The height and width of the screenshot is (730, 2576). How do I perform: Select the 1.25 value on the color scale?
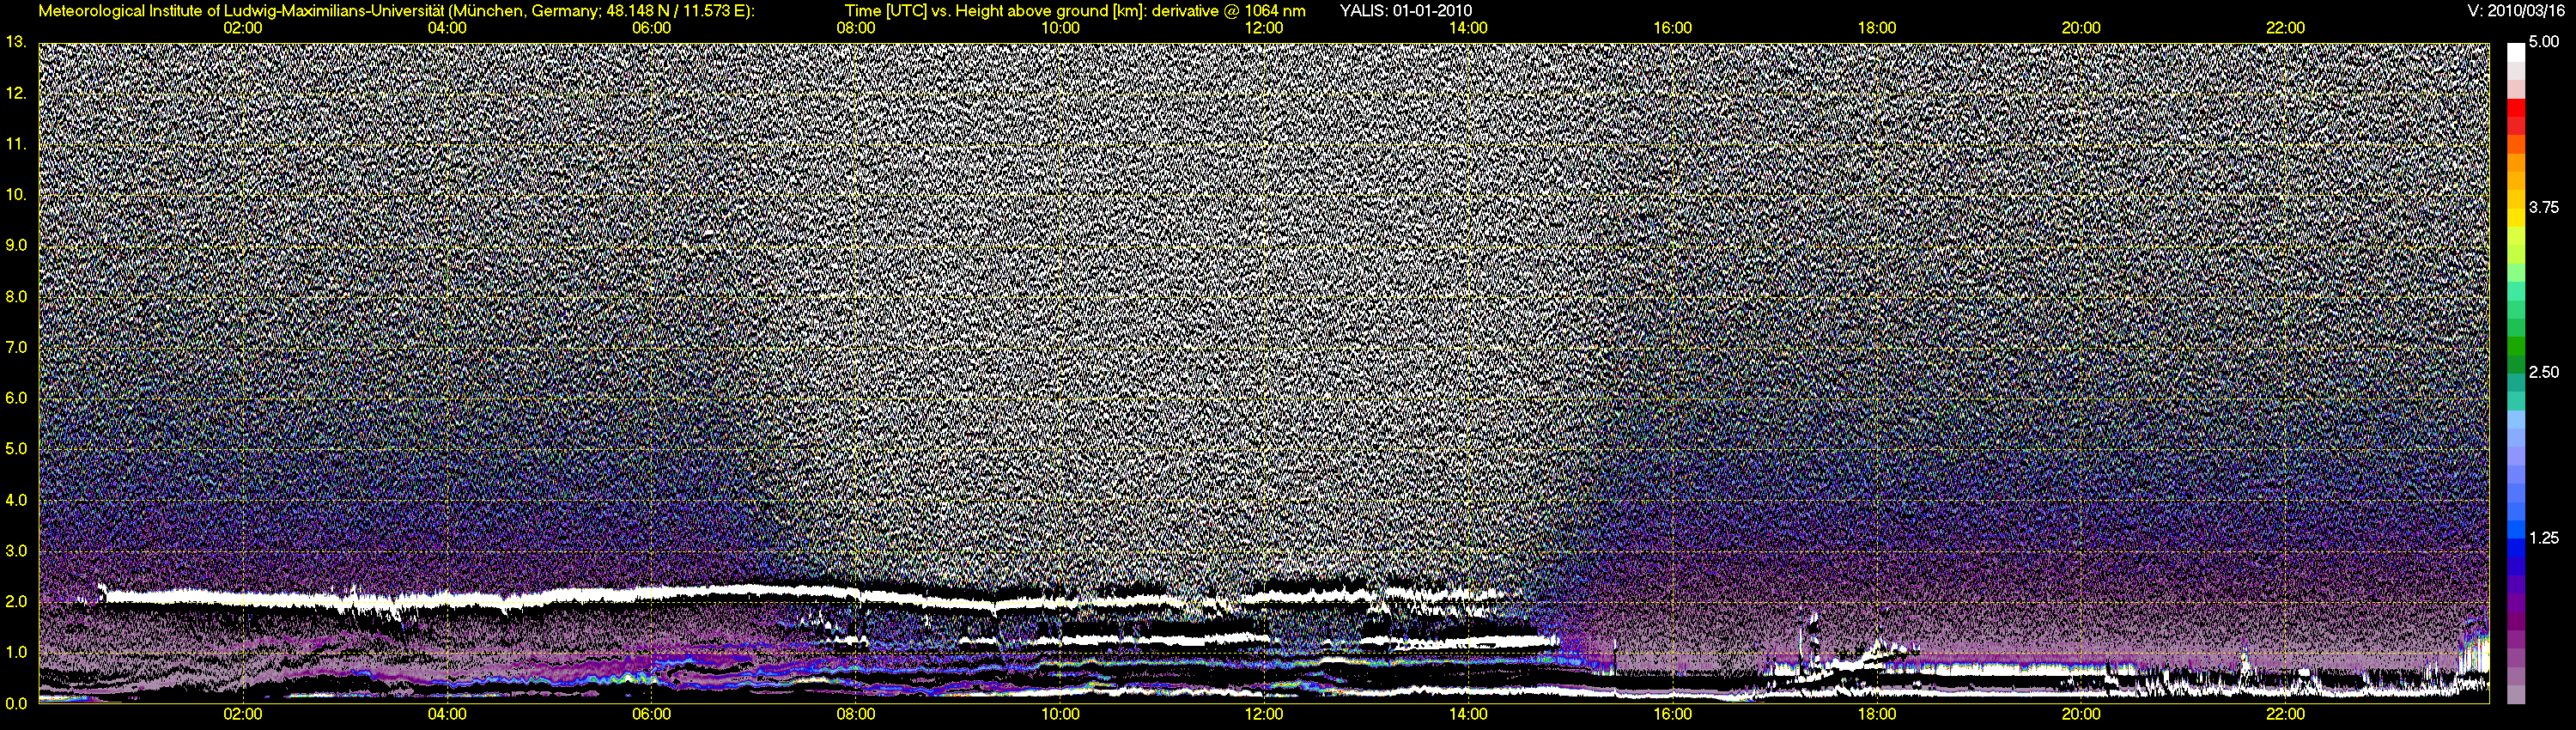(2544, 538)
